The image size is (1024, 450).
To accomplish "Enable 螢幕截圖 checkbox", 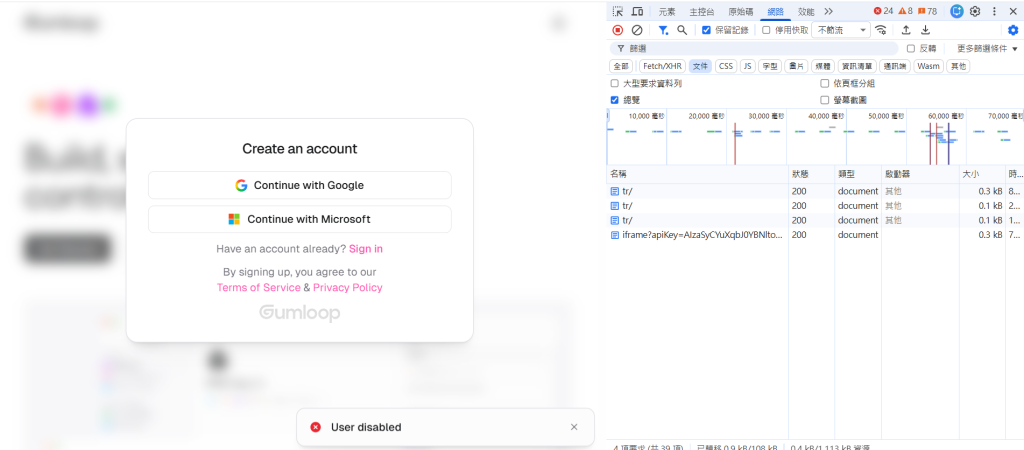I will (x=824, y=100).
